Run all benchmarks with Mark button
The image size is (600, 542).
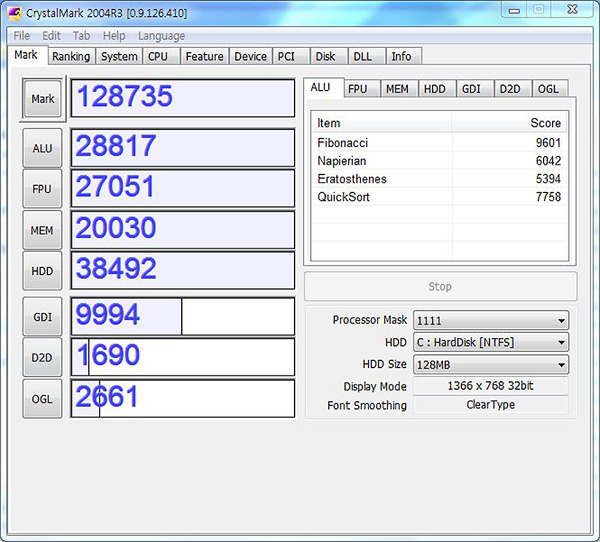43,99
